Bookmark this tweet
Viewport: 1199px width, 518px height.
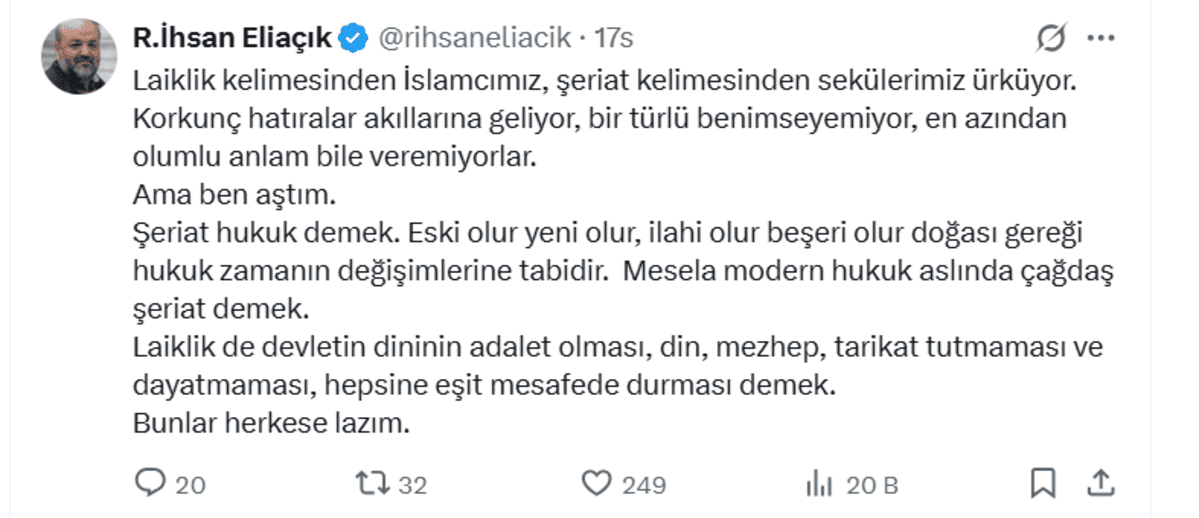click(x=1043, y=483)
